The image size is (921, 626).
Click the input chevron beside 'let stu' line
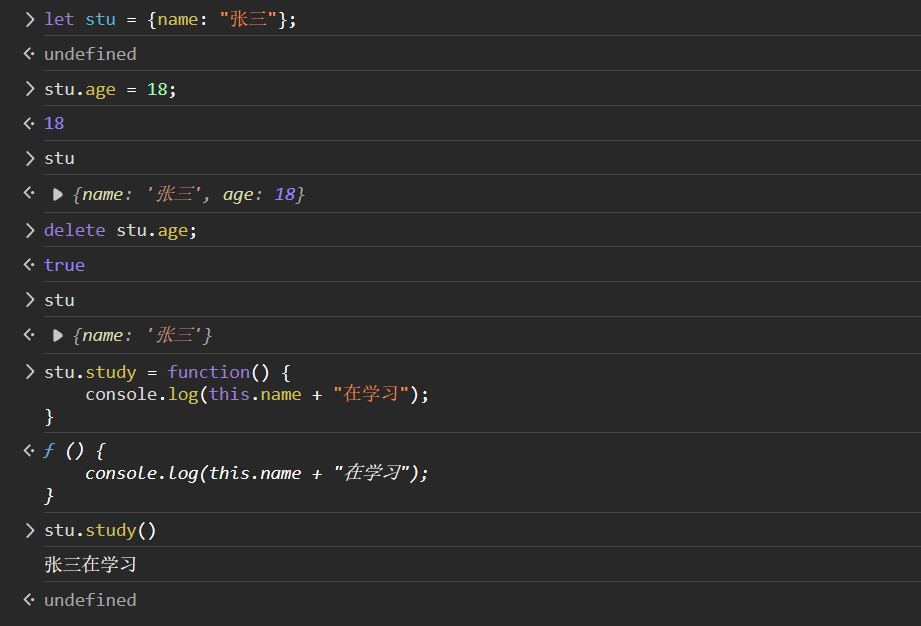29,20
